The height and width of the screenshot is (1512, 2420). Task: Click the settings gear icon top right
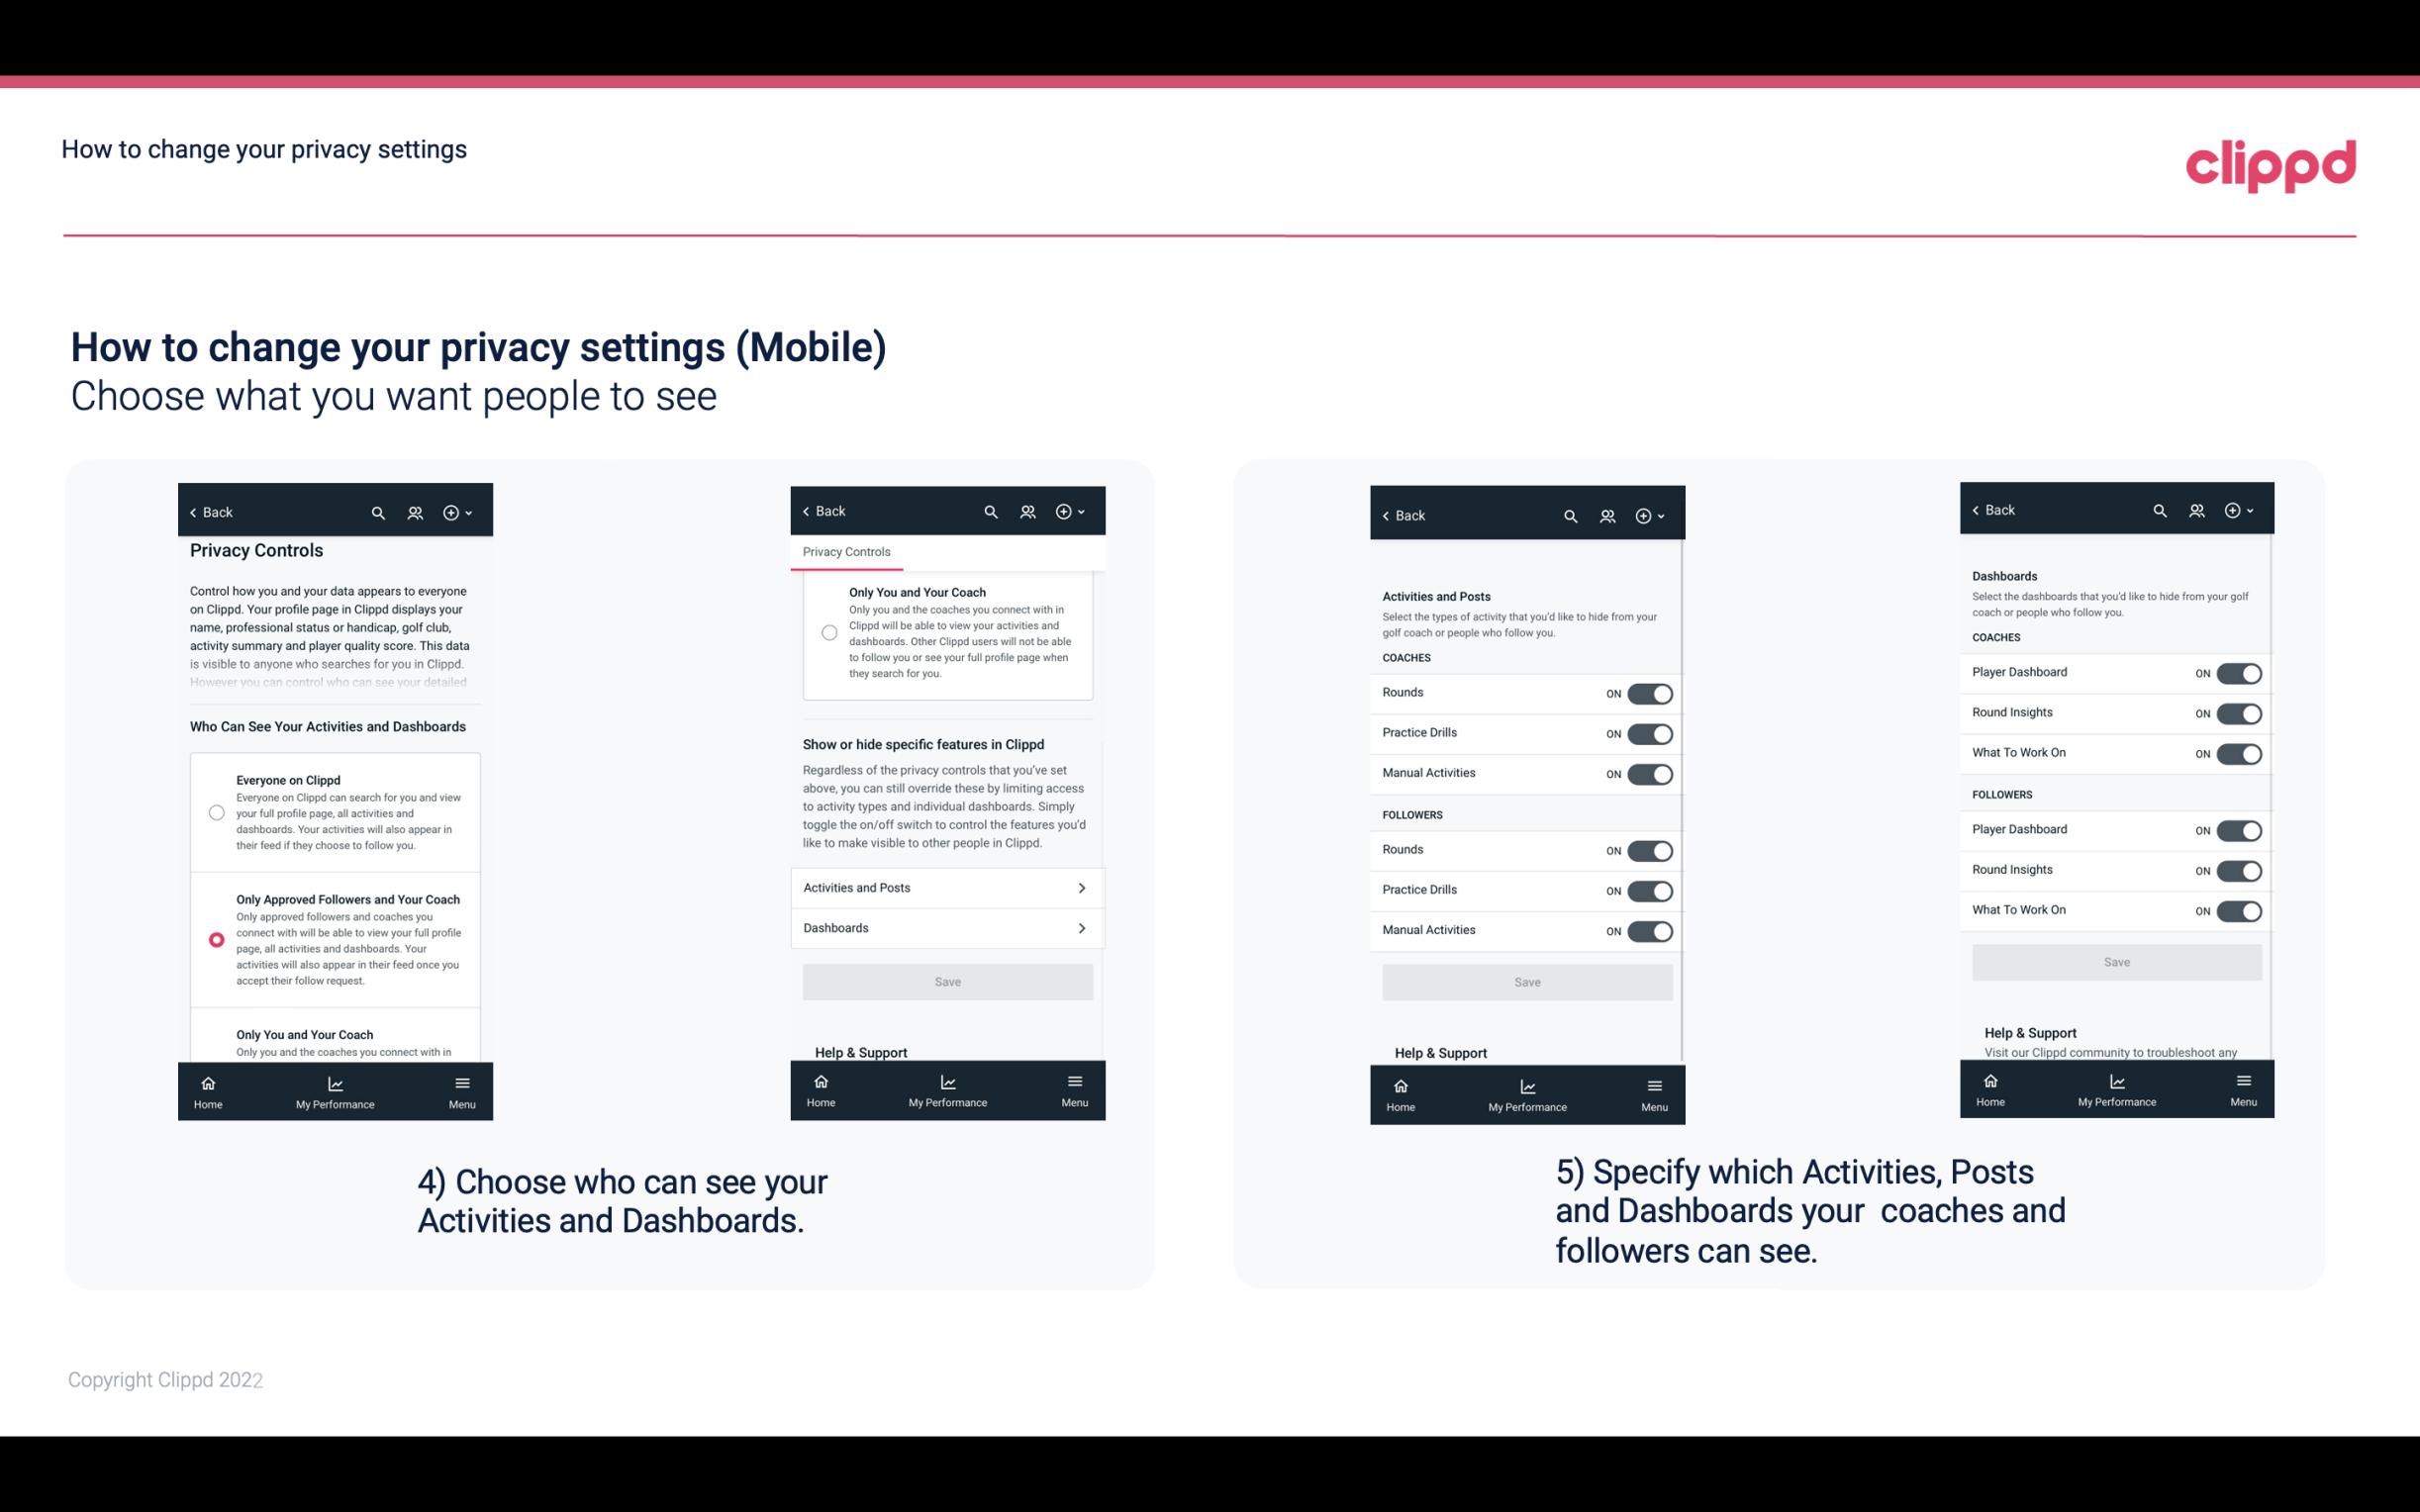tap(453, 513)
